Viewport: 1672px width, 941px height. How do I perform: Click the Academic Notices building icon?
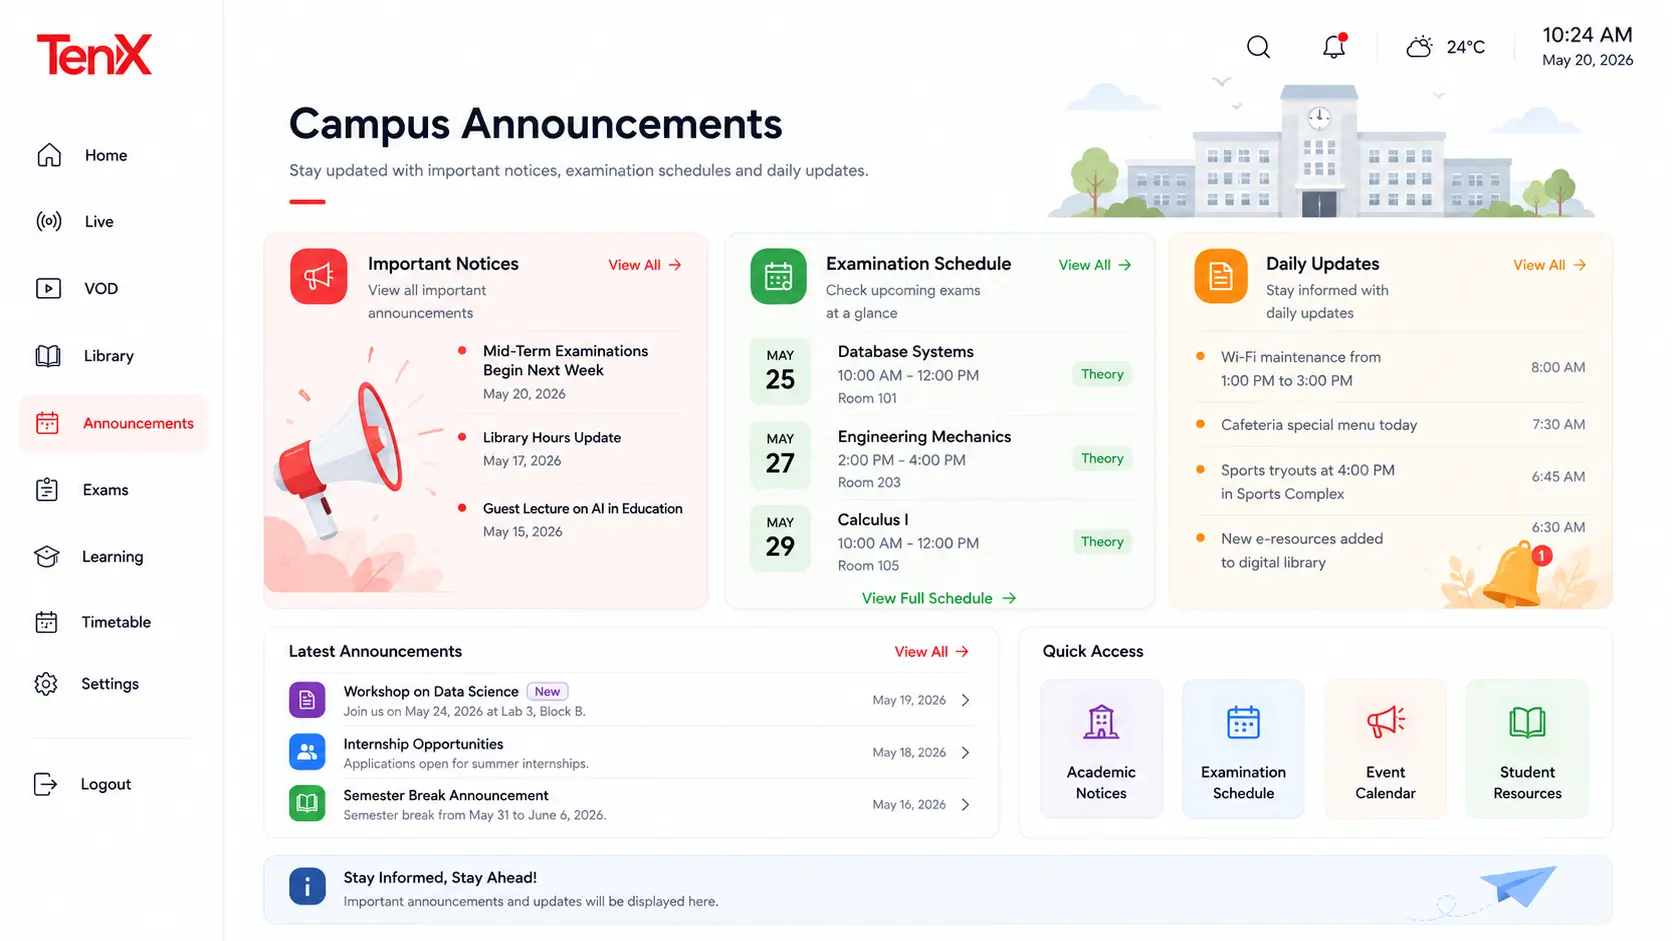pos(1101,722)
